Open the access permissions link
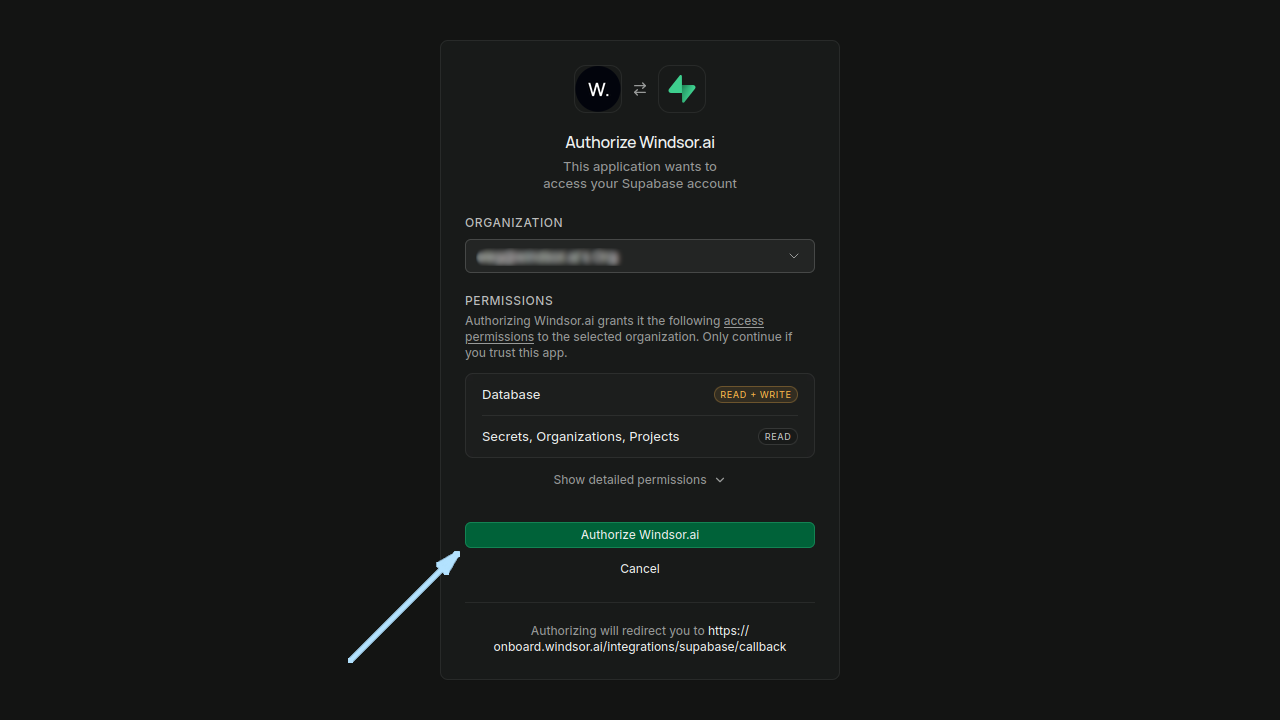The height and width of the screenshot is (720, 1280). 614,329
